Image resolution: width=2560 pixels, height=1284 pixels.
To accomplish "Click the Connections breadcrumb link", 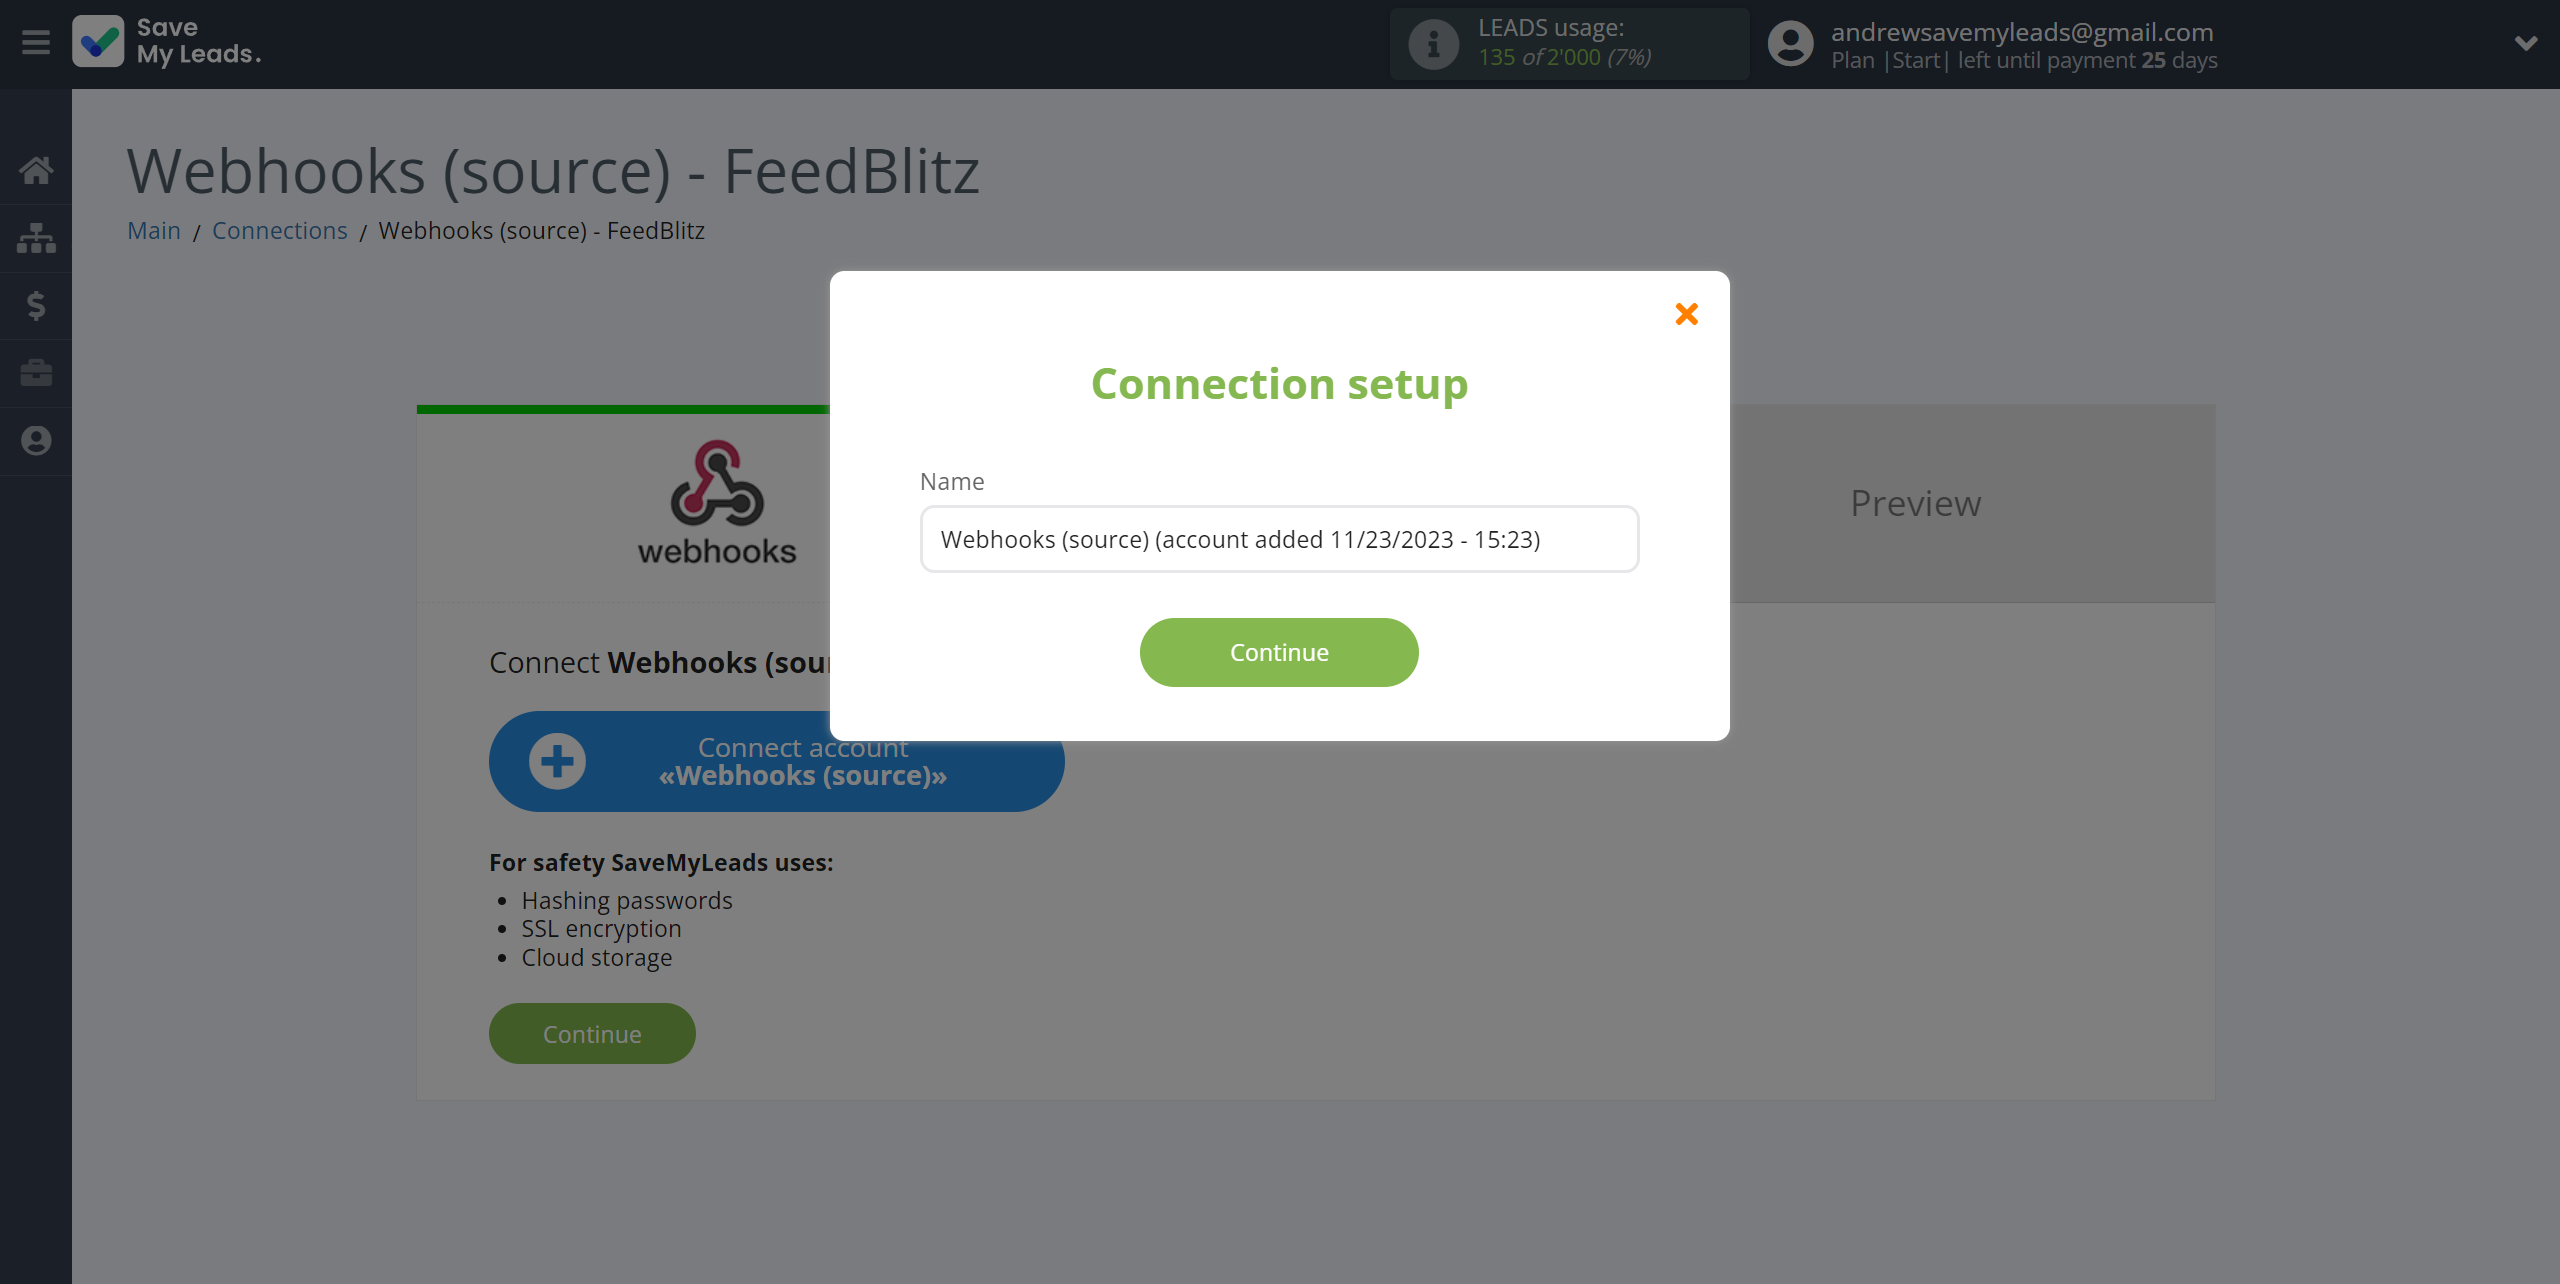I will click(278, 229).
